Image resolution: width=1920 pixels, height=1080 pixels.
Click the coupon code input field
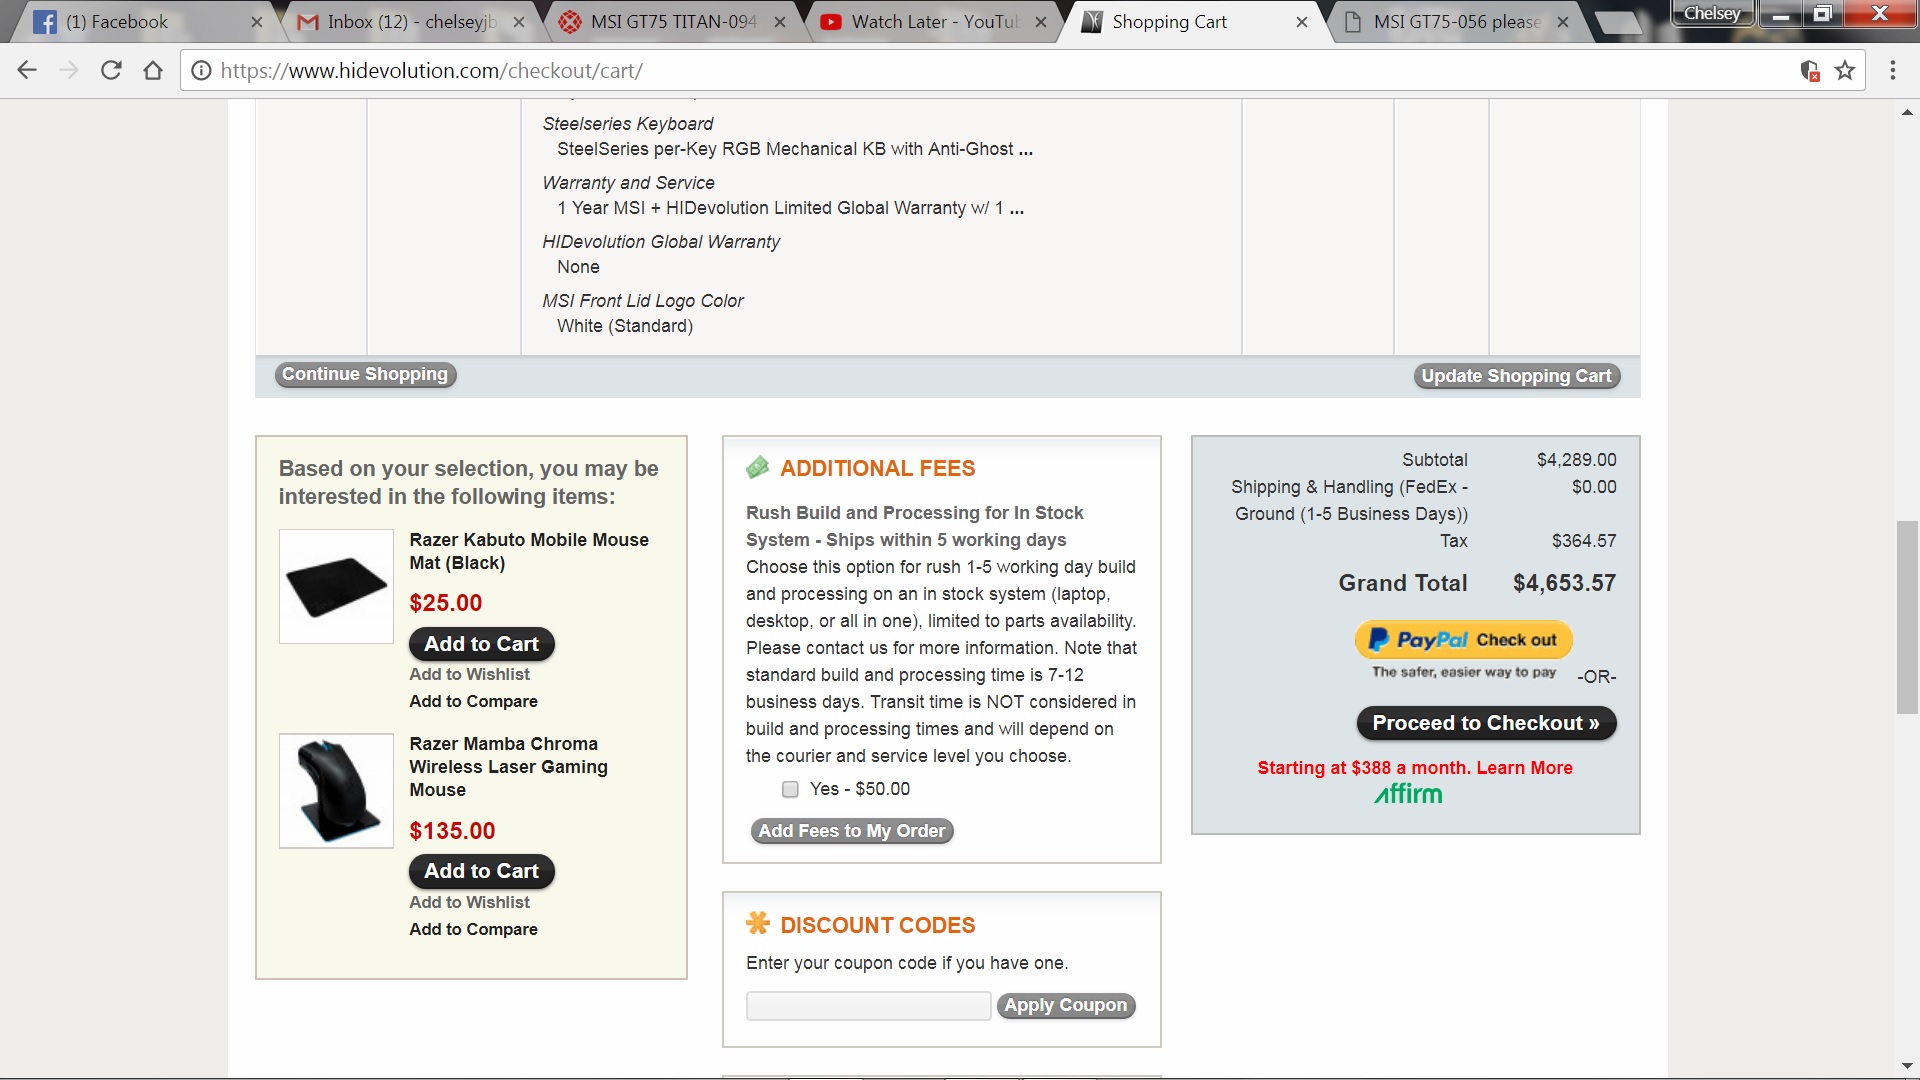click(x=868, y=1006)
